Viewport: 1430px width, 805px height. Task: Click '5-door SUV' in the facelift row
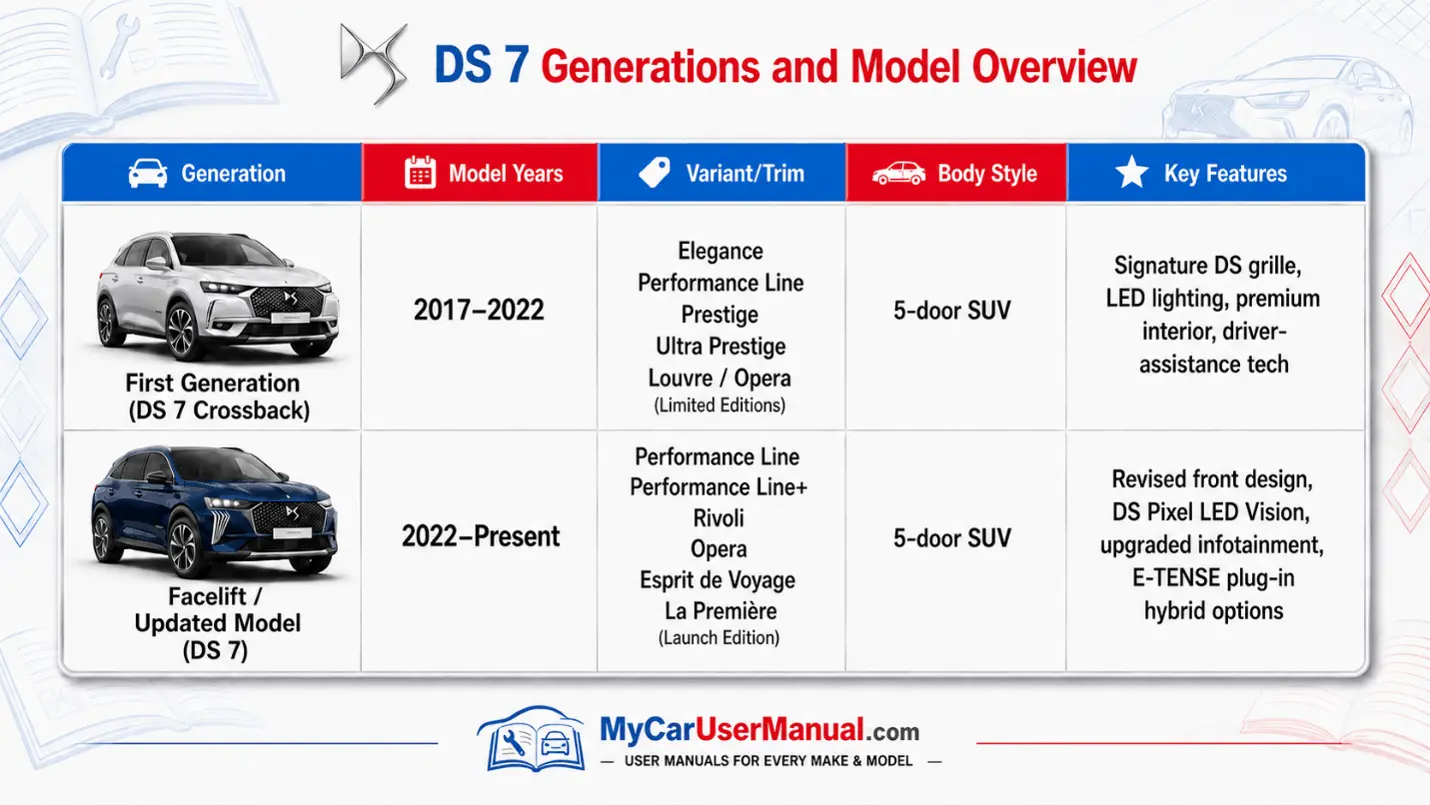point(952,538)
